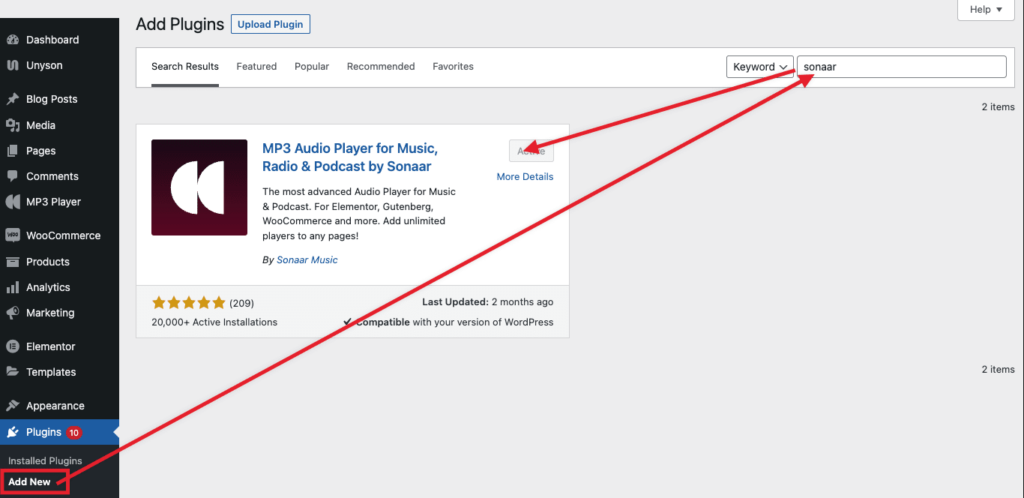Open the Templates menu label
Screen dimensions: 1024x498
point(51,372)
